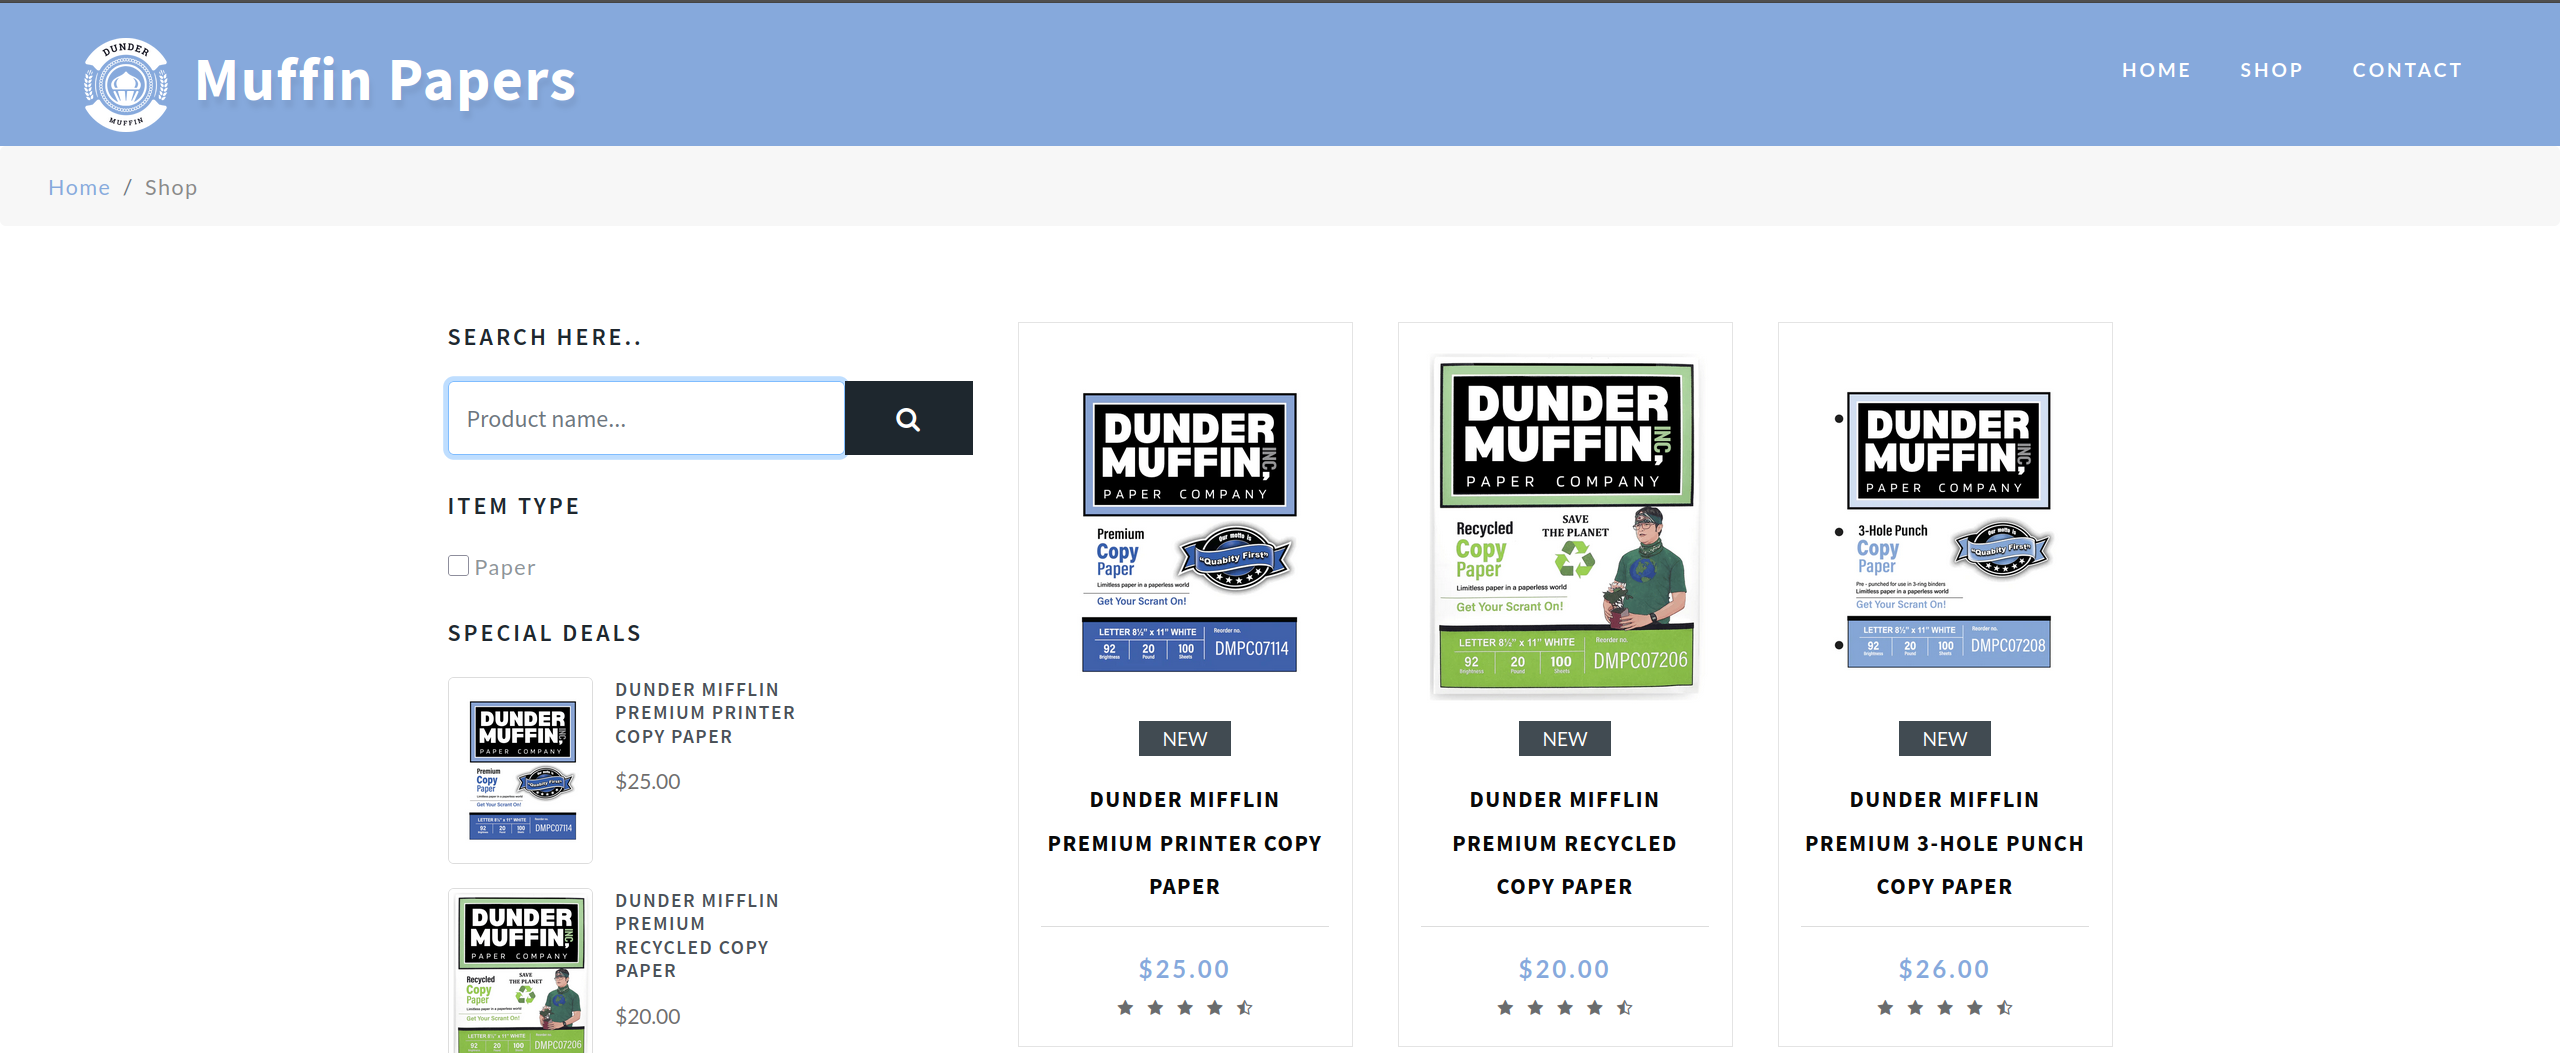Viewport: 2560px width, 1053px height.
Task: Click star rating under $26.00 card price
Action: pyautogui.click(x=1945, y=1008)
